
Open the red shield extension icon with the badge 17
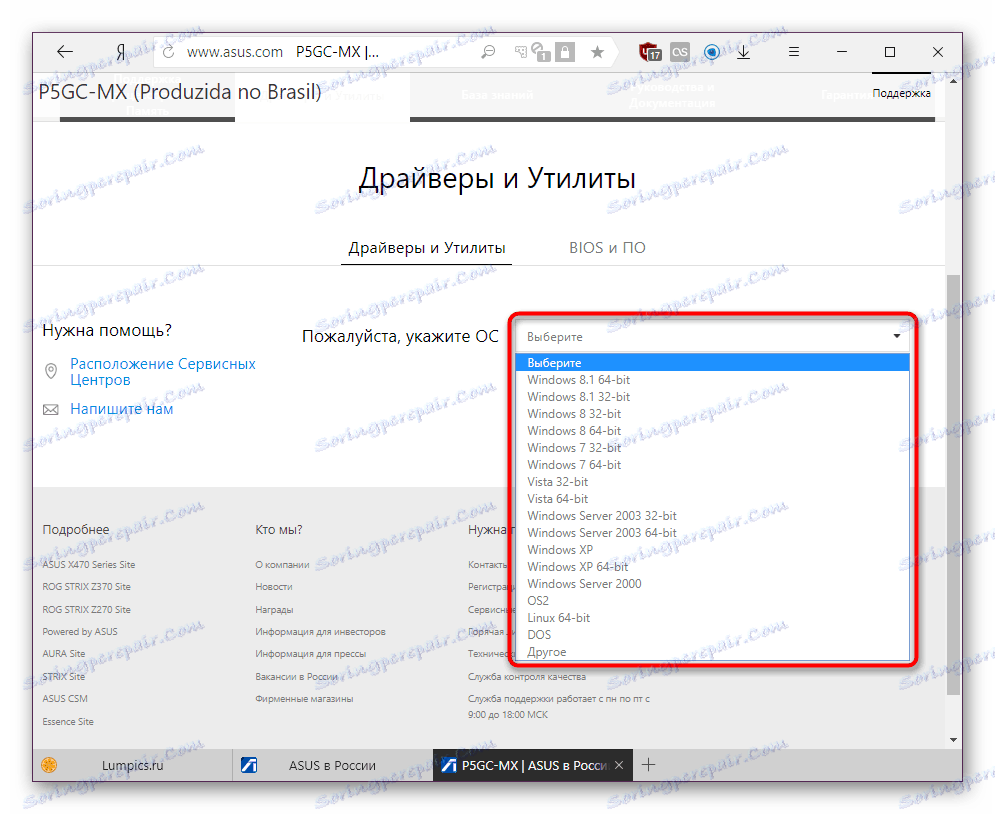[x=650, y=52]
